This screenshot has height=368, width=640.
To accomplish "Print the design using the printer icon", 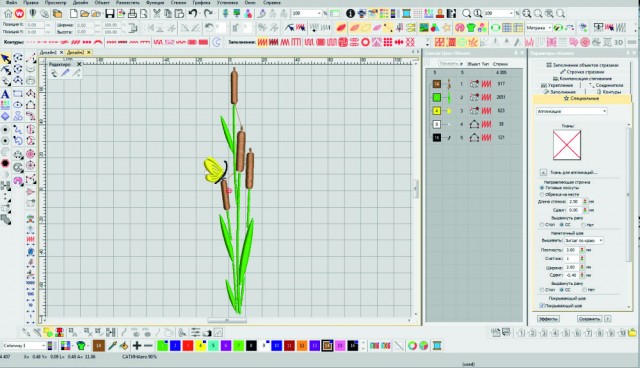I will click(132, 13).
